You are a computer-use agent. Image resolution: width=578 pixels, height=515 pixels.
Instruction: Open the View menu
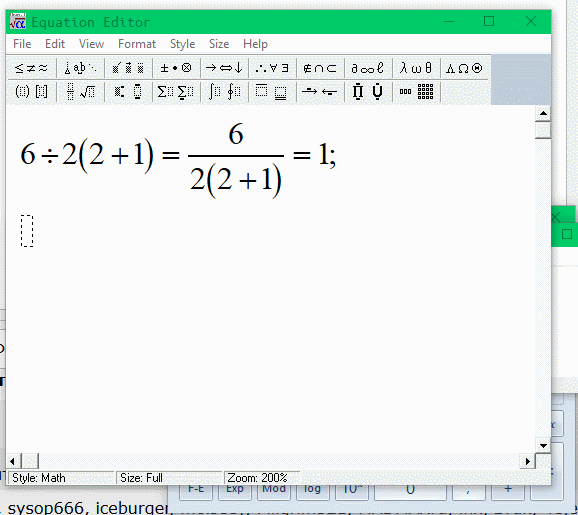[91, 44]
